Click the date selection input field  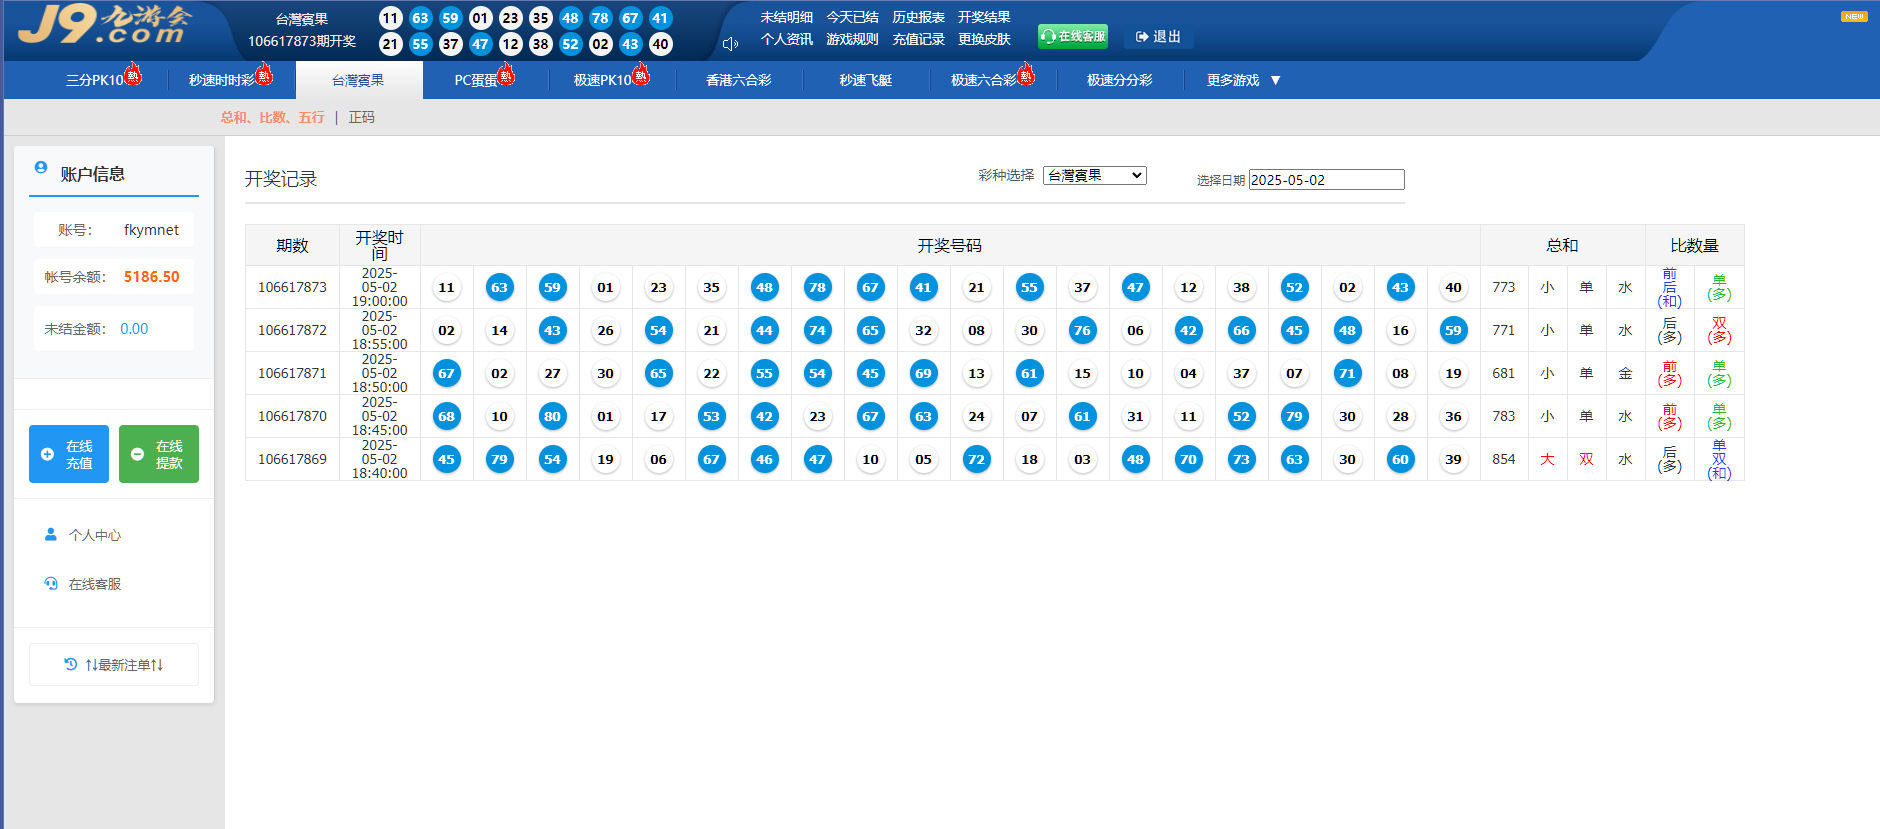pos(1326,180)
